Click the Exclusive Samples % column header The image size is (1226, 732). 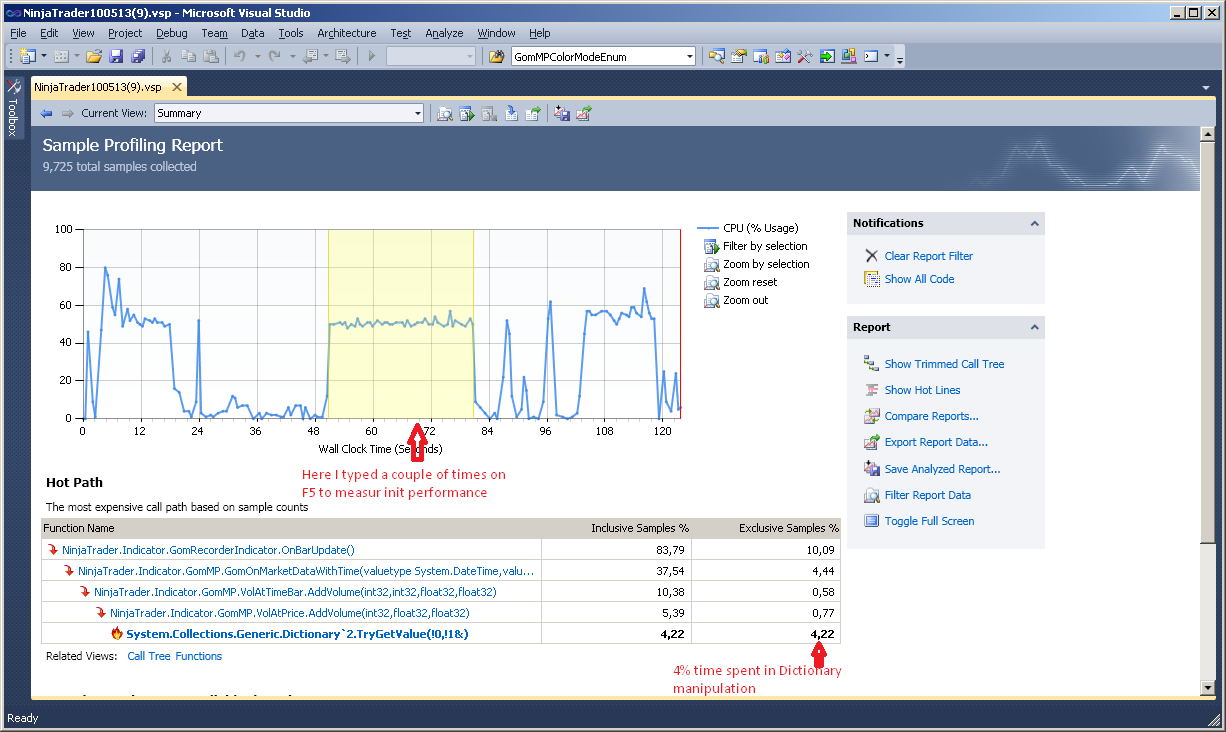(x=766, y=528)
